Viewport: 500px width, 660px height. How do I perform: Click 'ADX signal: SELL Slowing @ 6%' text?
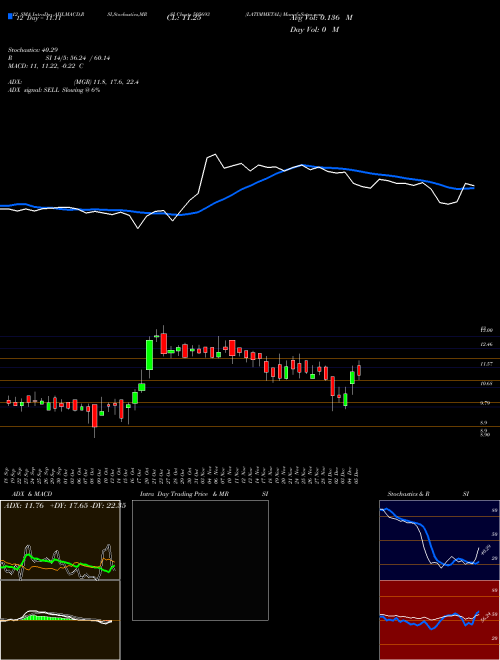54,90
